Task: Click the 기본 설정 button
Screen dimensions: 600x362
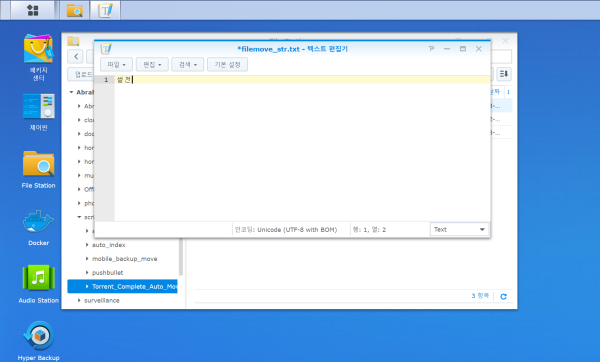Action: [227, 64]
